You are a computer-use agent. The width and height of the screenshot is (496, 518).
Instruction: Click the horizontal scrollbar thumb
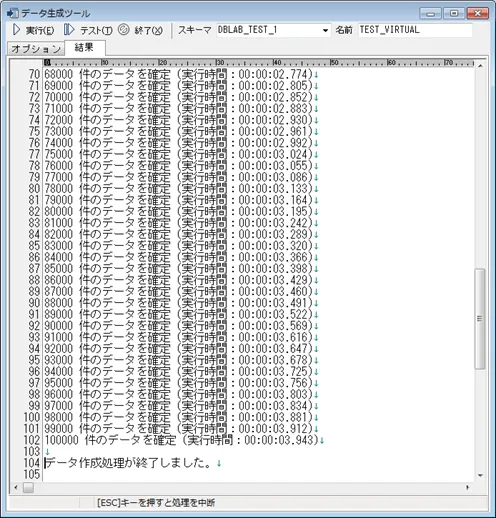(28, 487)
